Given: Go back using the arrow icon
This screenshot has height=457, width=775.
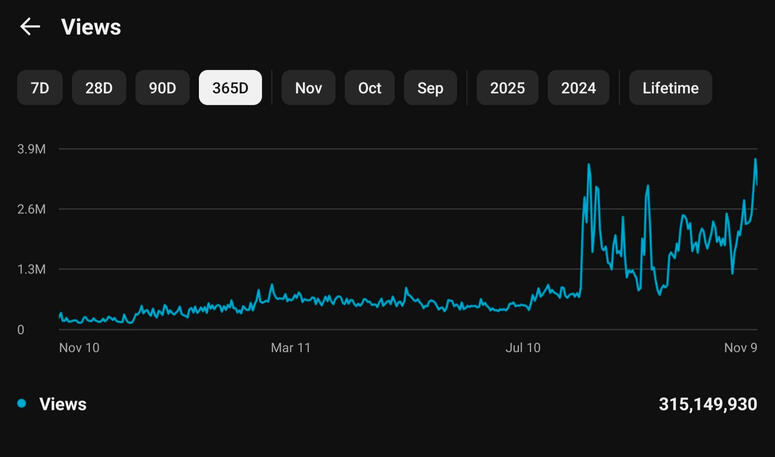Looking at the screenshot, I should pyautogui.click(x=30, y=27).
